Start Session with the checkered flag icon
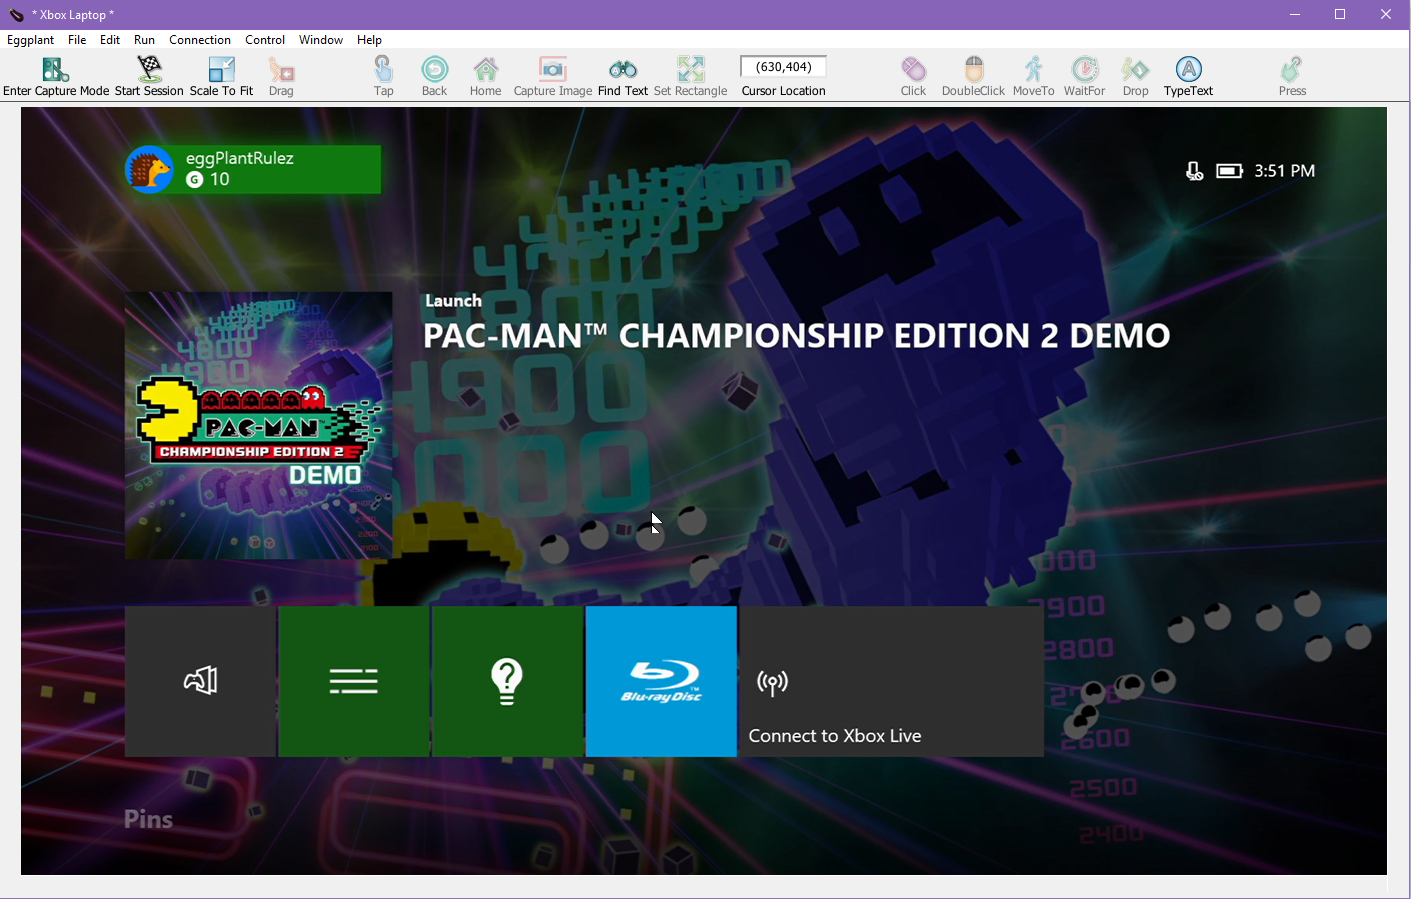 pyautogui.click(x=149, y=69)
